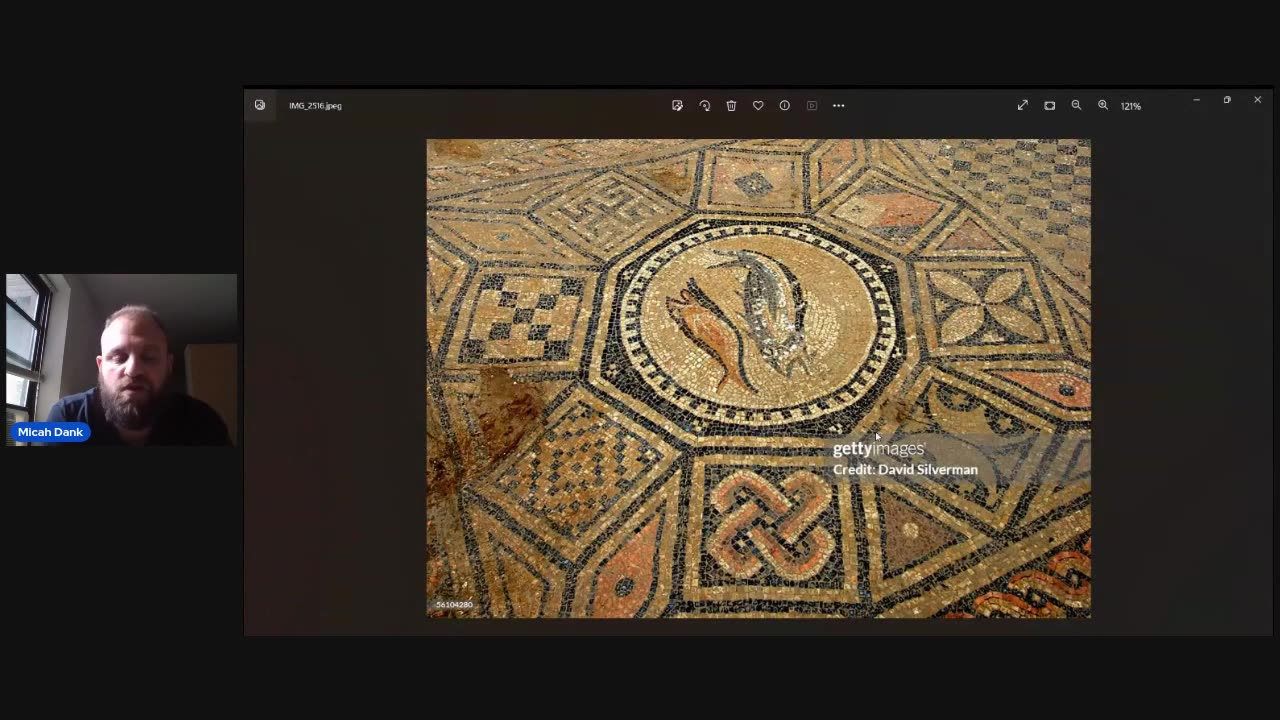Zoom in using the plus magnifier

(x=1103, y=105)
